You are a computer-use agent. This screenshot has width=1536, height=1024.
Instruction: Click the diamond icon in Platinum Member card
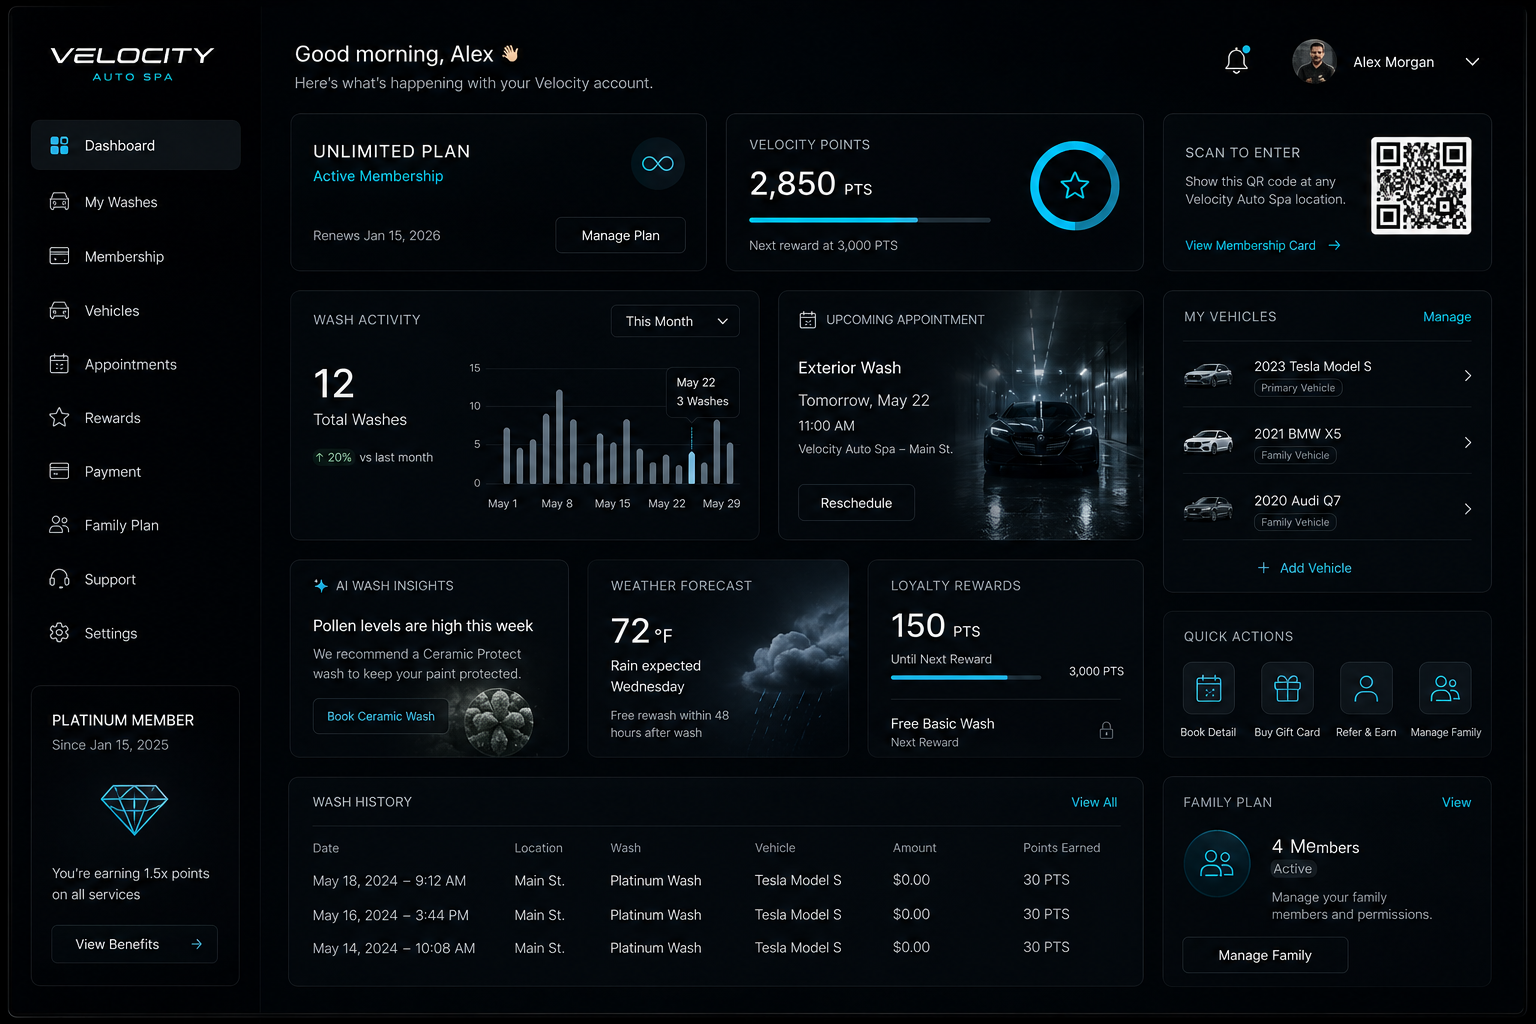134,809
